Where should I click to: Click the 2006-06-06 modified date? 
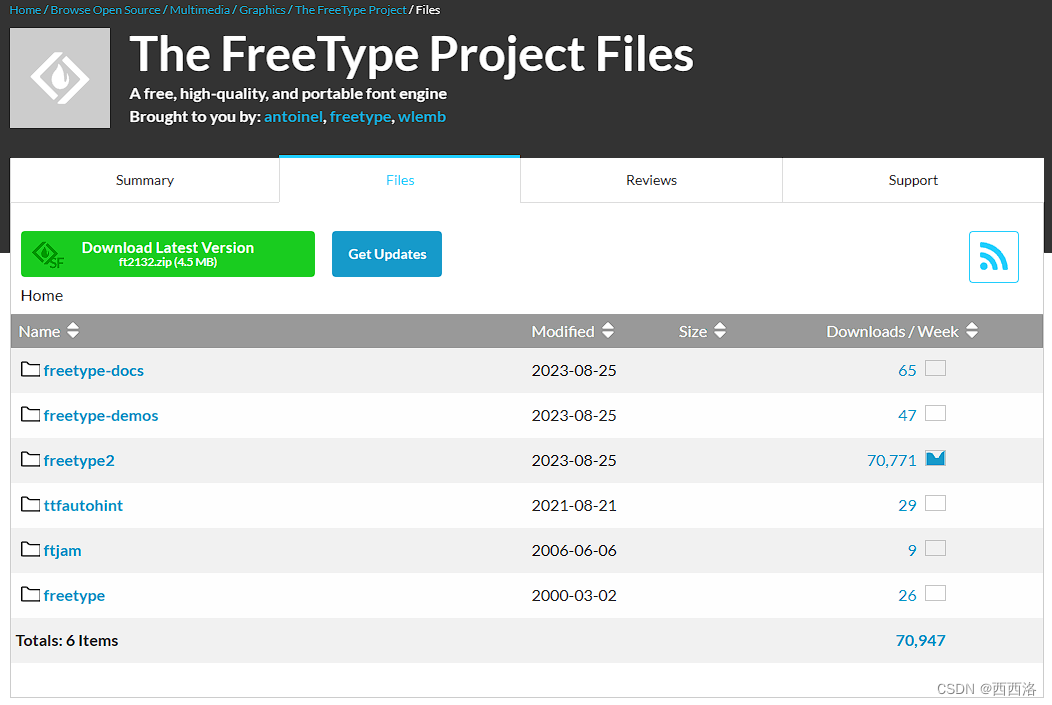click(x=574, y=550)
